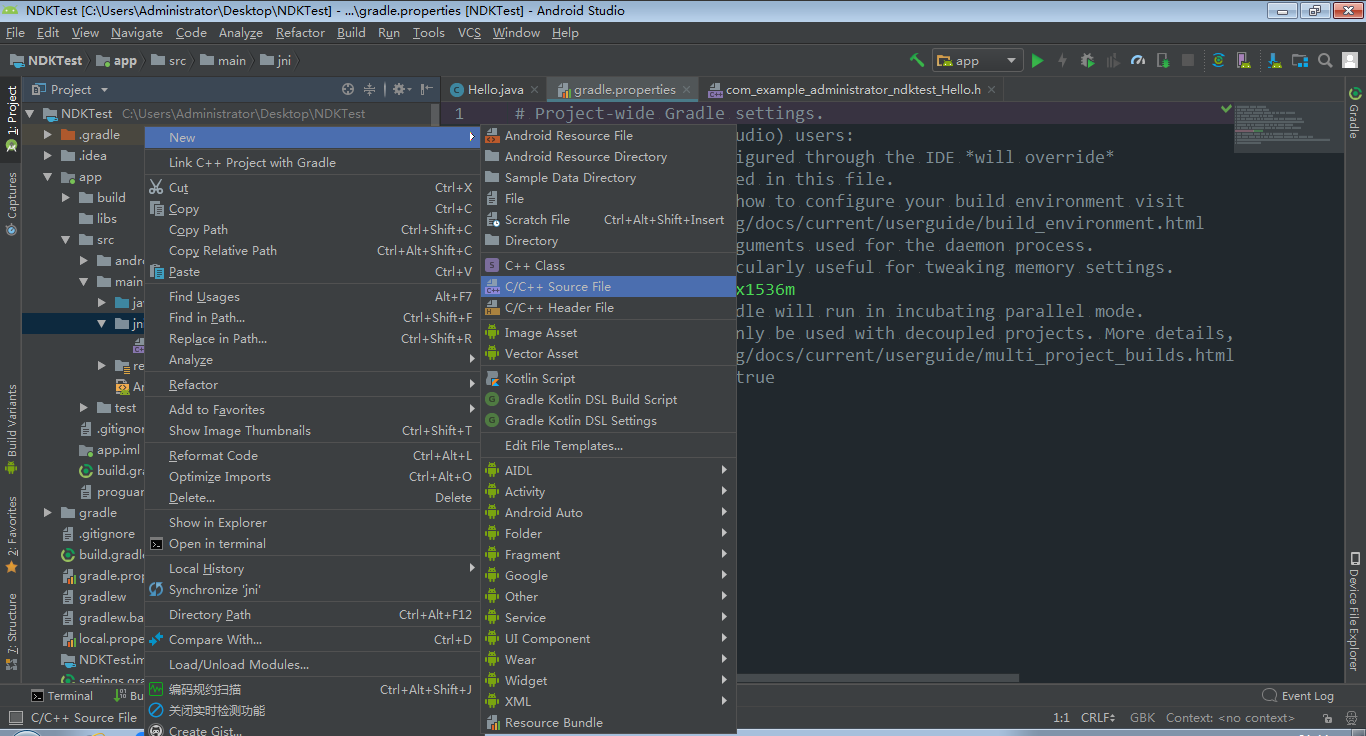
Task: Attach debugger to Android process icon
Action: (x=1162, y=60)
